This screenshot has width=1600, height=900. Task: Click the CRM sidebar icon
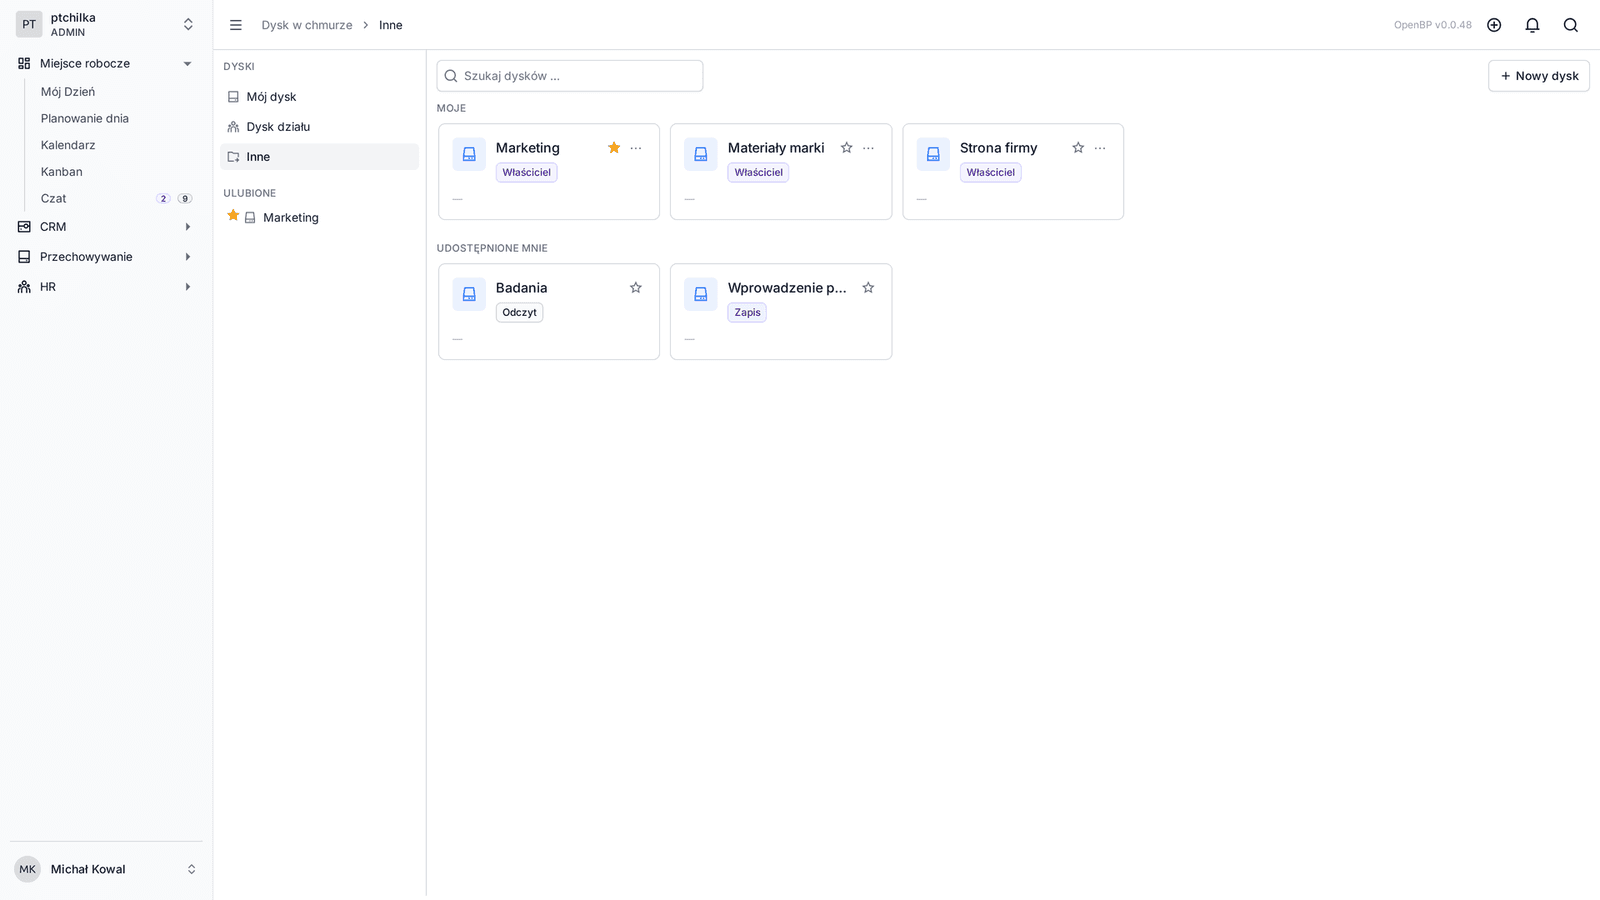24,227
